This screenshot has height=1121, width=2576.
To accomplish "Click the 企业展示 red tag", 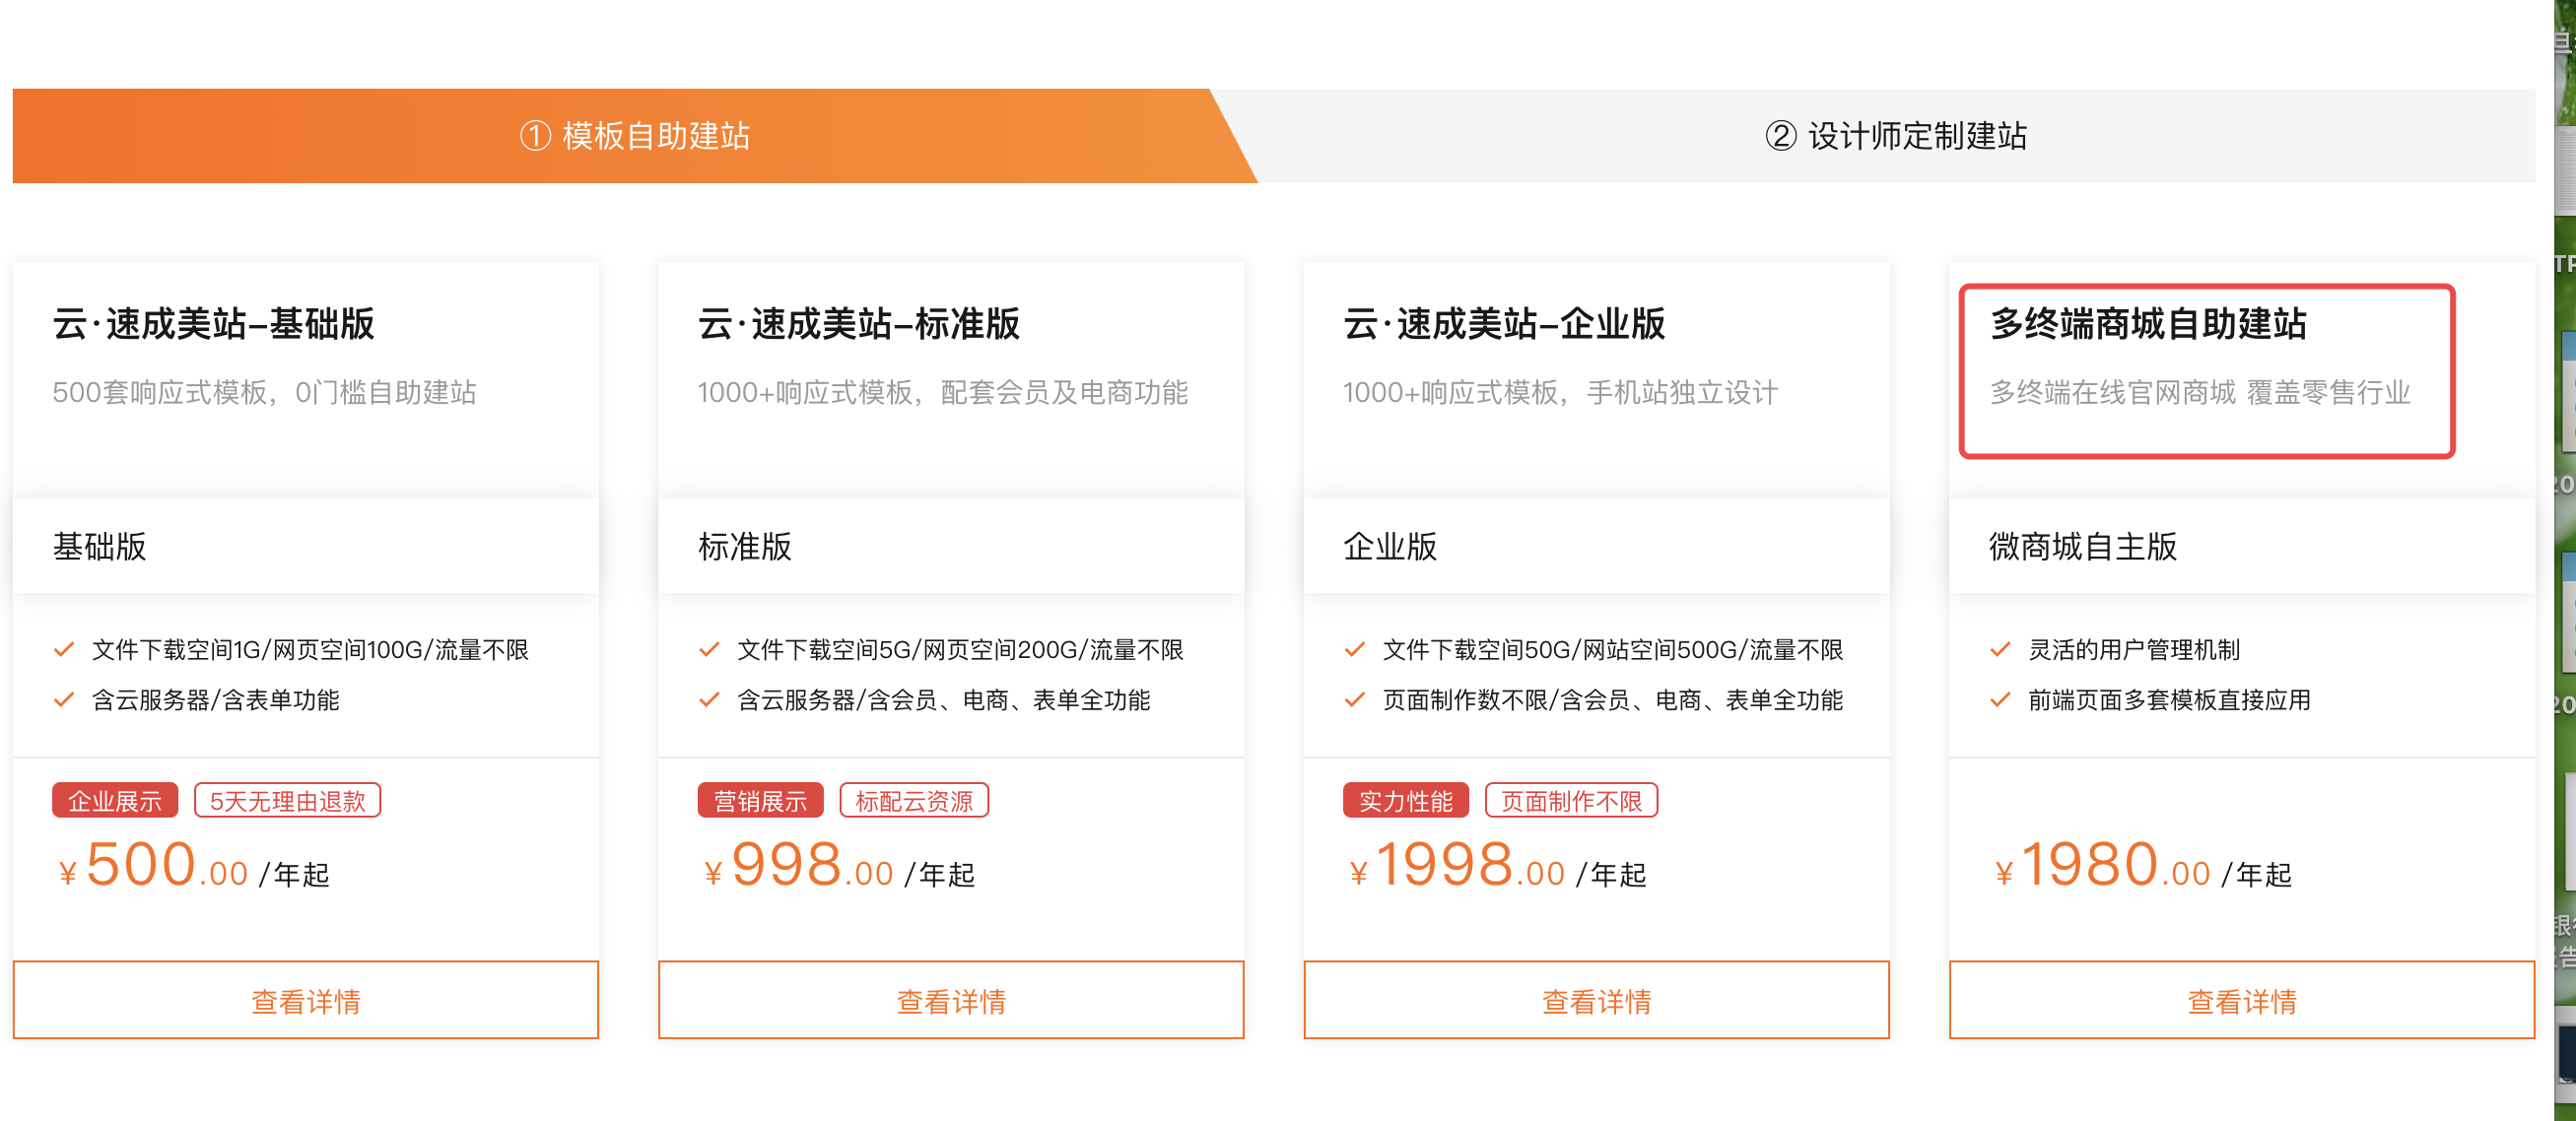I will 115,801.
